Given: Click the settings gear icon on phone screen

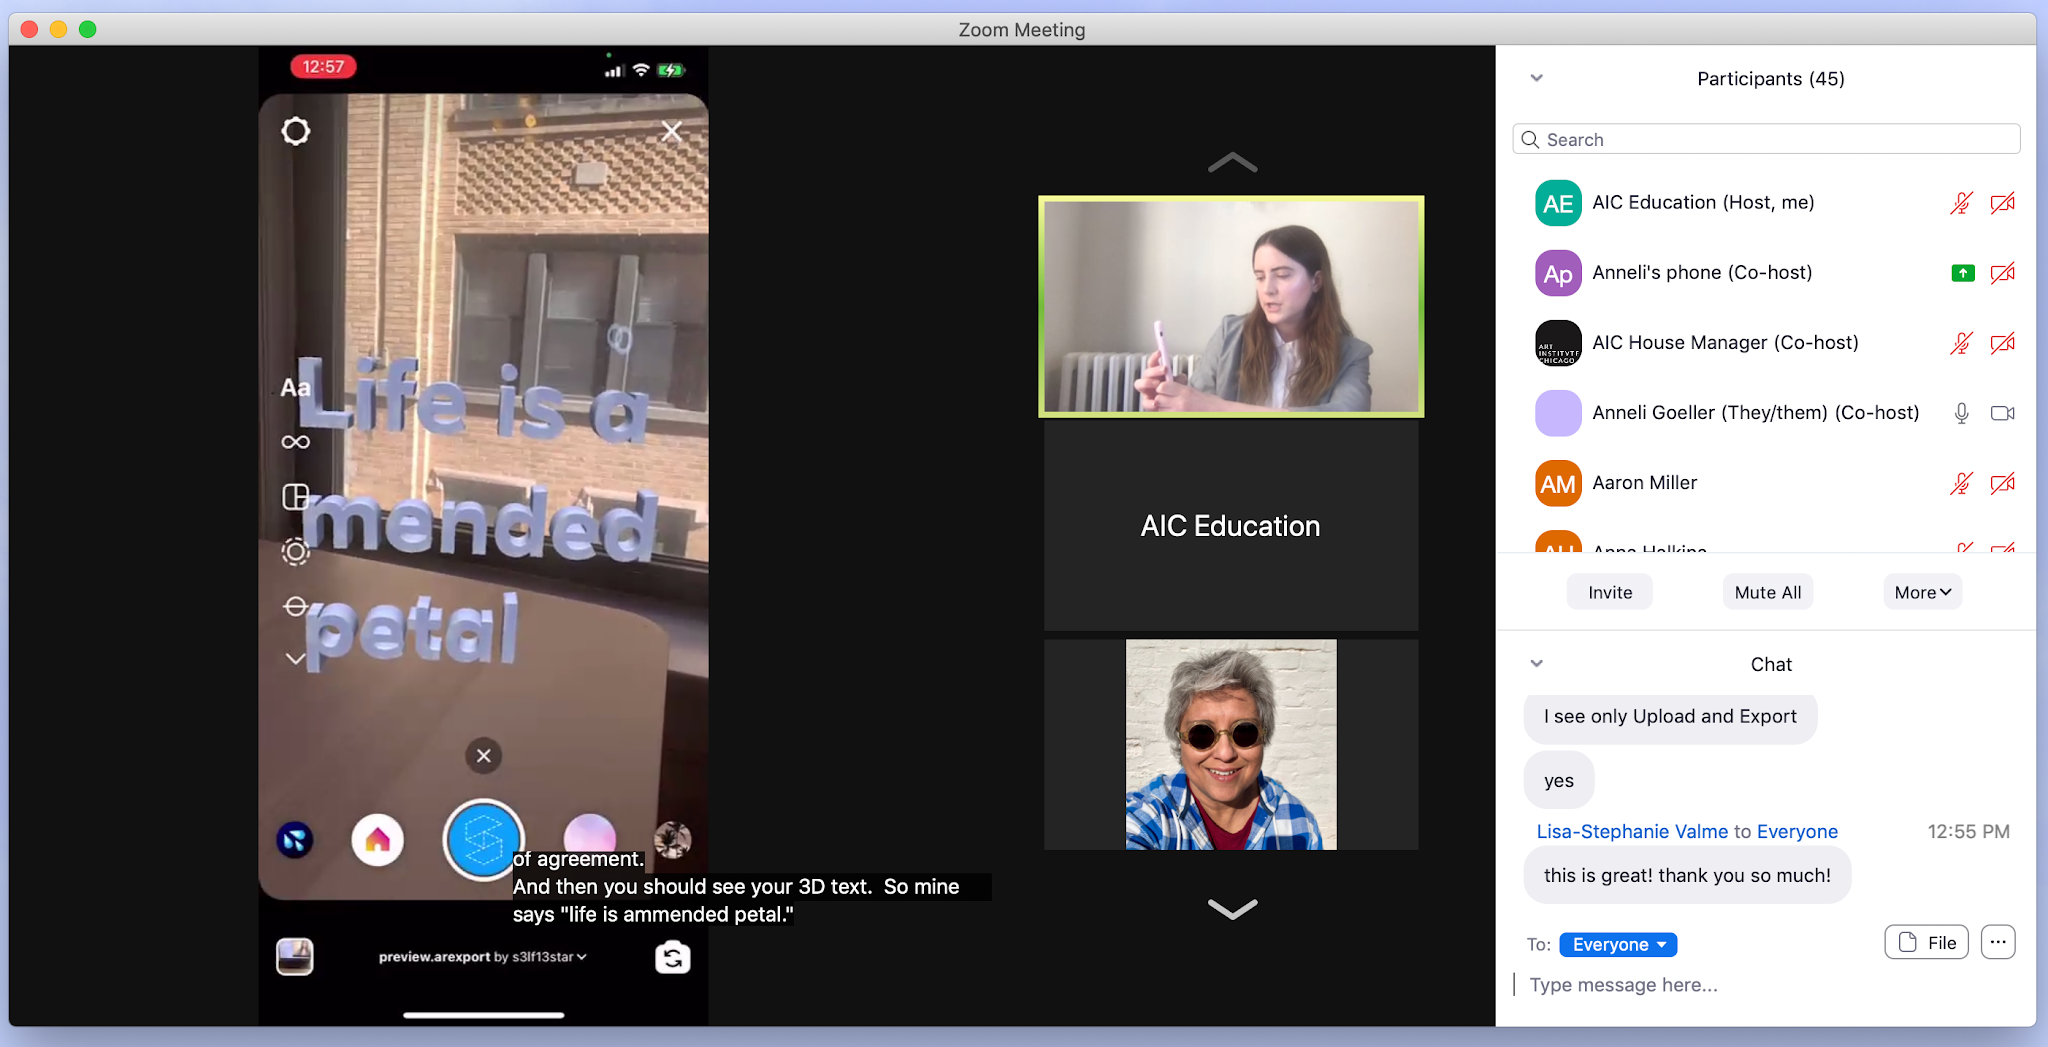Looking at the screenshot, I should [x=296, y=131].
